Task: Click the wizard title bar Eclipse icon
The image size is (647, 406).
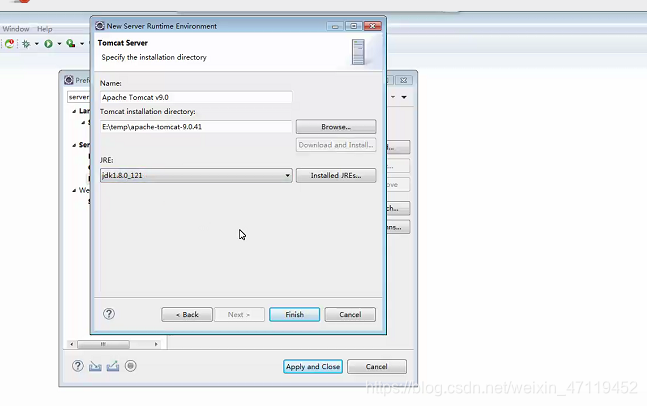Action: click(x=100, y=26)
